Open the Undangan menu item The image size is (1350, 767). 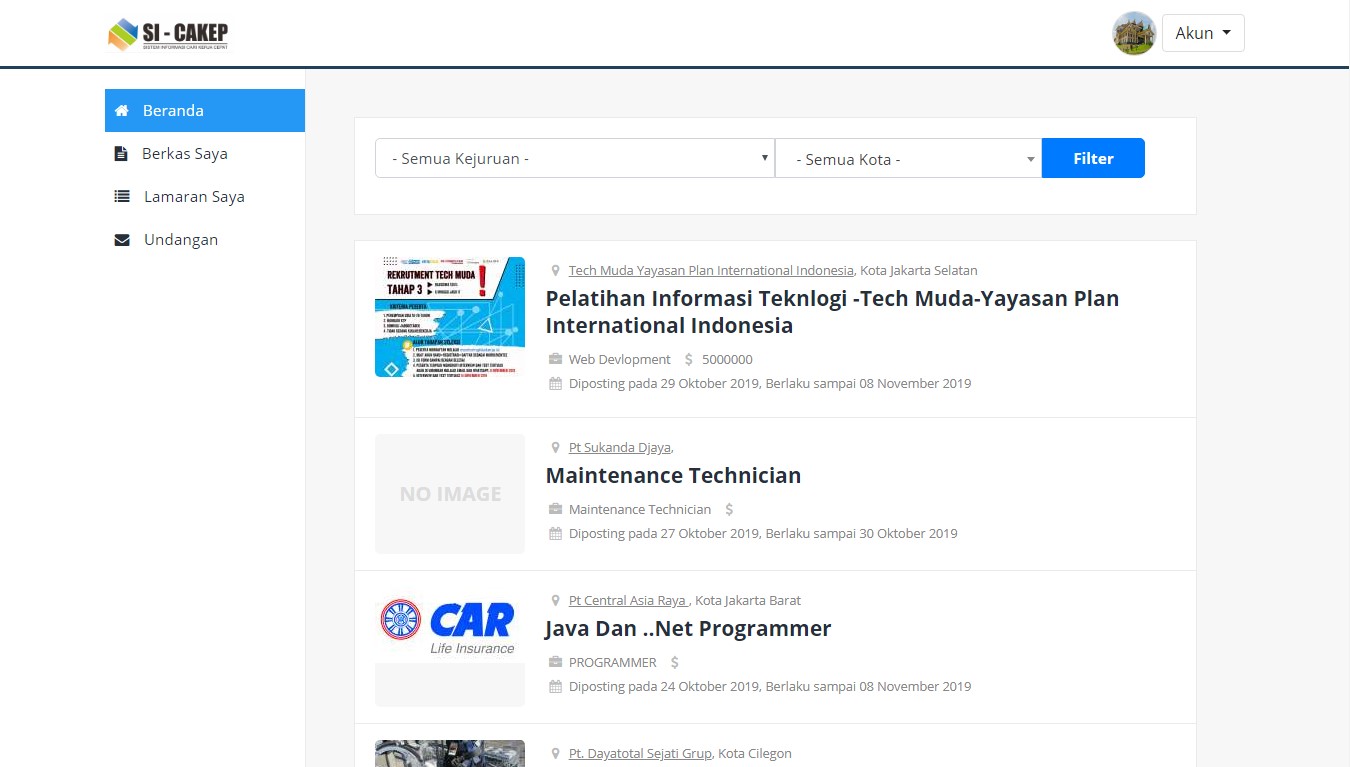click(181, 240)
